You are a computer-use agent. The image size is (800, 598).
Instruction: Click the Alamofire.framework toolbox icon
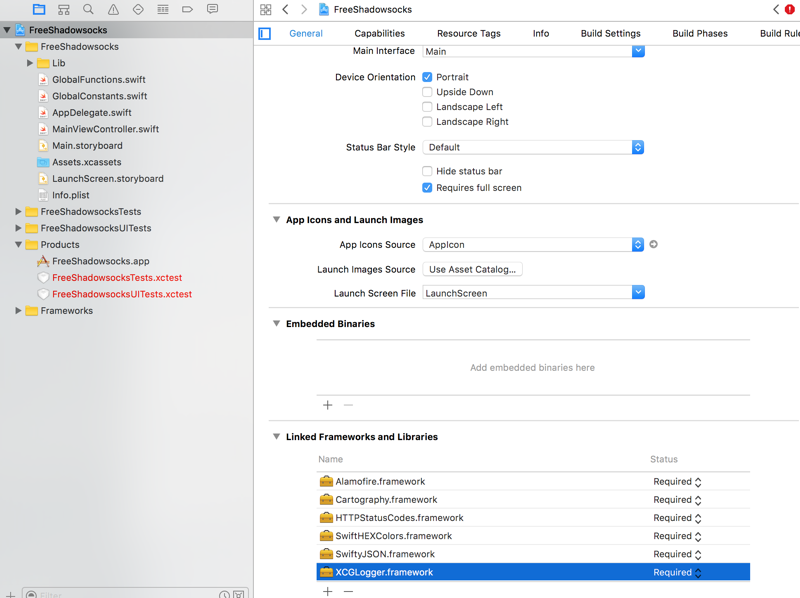coord(326,481)
